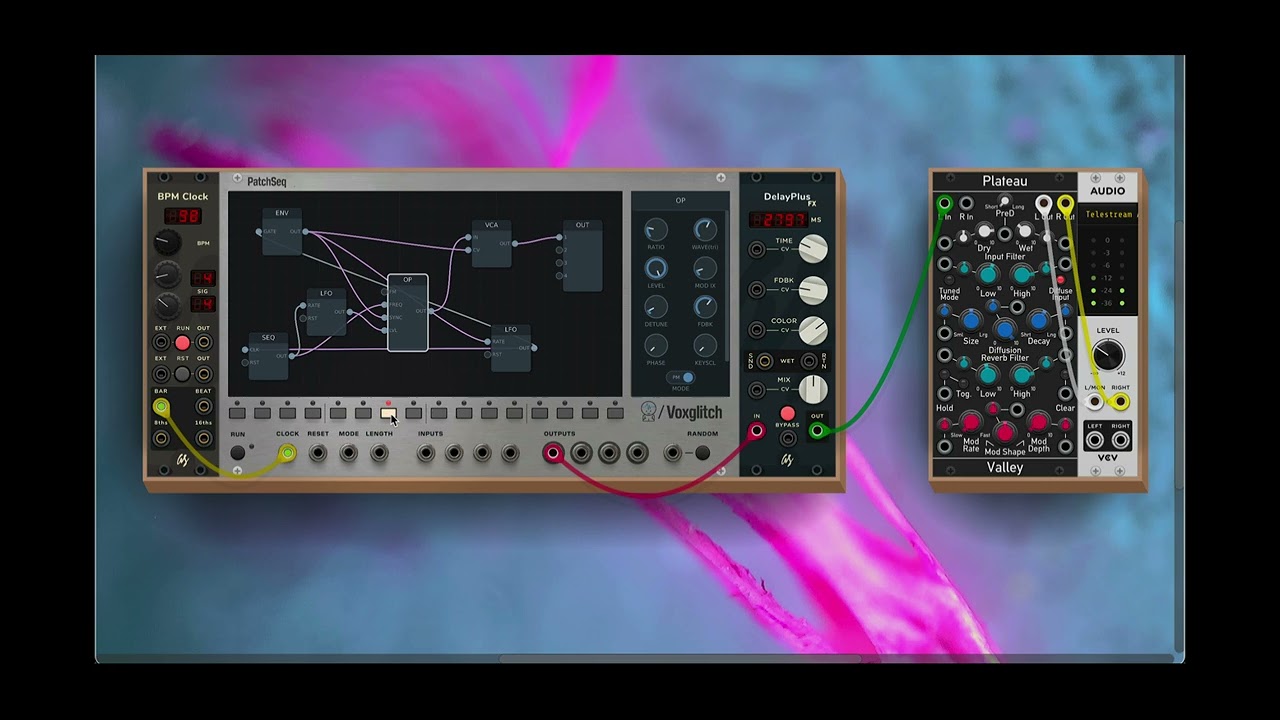
Task: Select the LFO node connected to the SEQ node
Action: tap(326, 312)
